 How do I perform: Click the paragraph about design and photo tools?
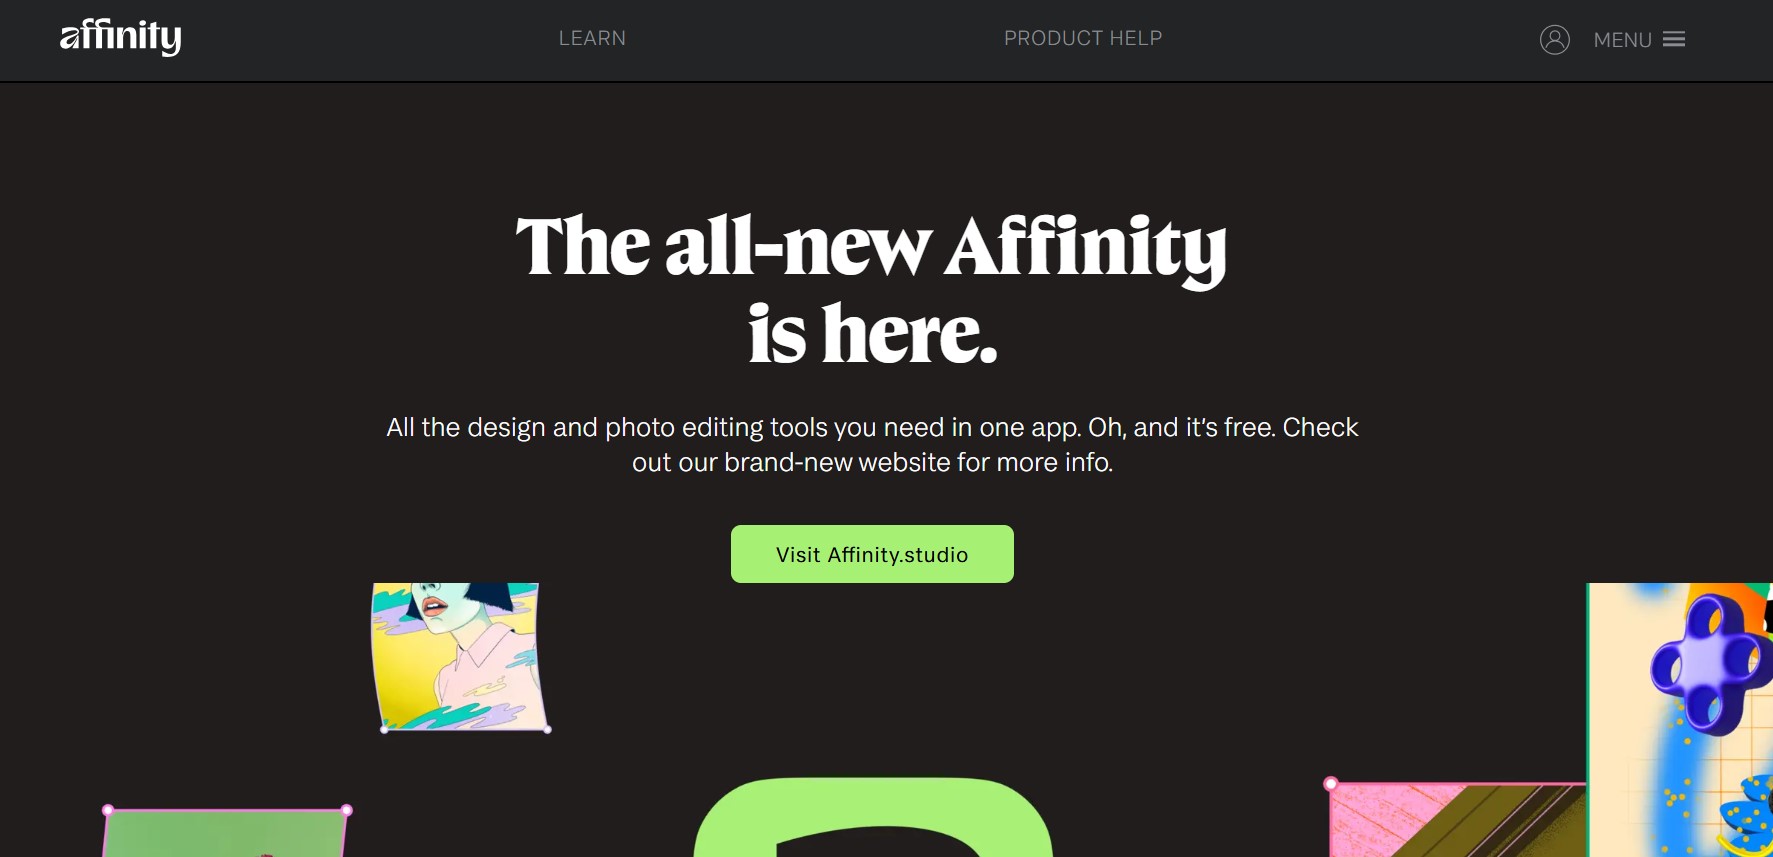[872, 444]
